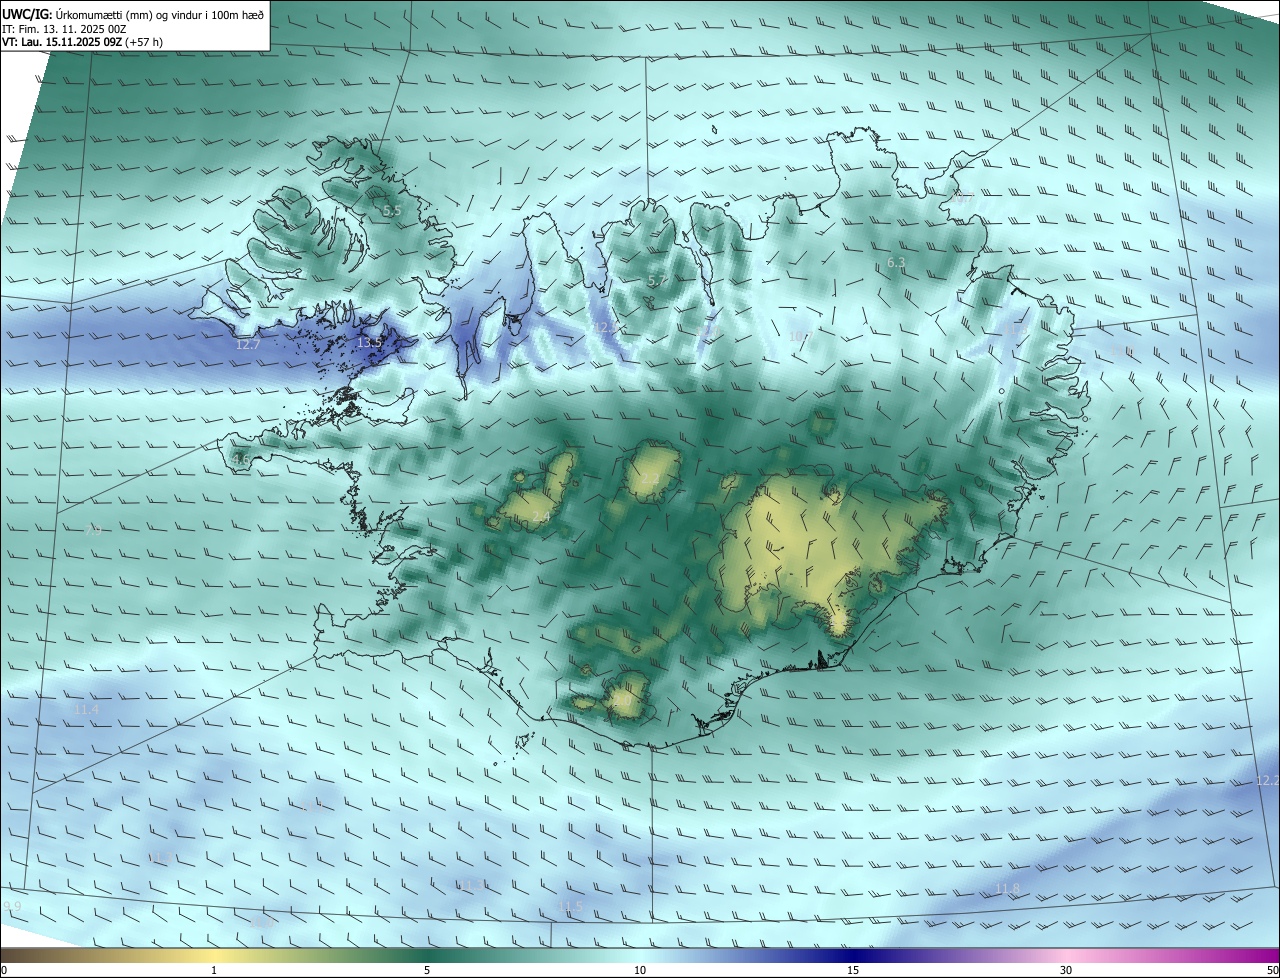Screen dimensions: 1280x978
Task: Click the colorbar tick label 10
Action: pyautogui.click(x=640, y=970)
